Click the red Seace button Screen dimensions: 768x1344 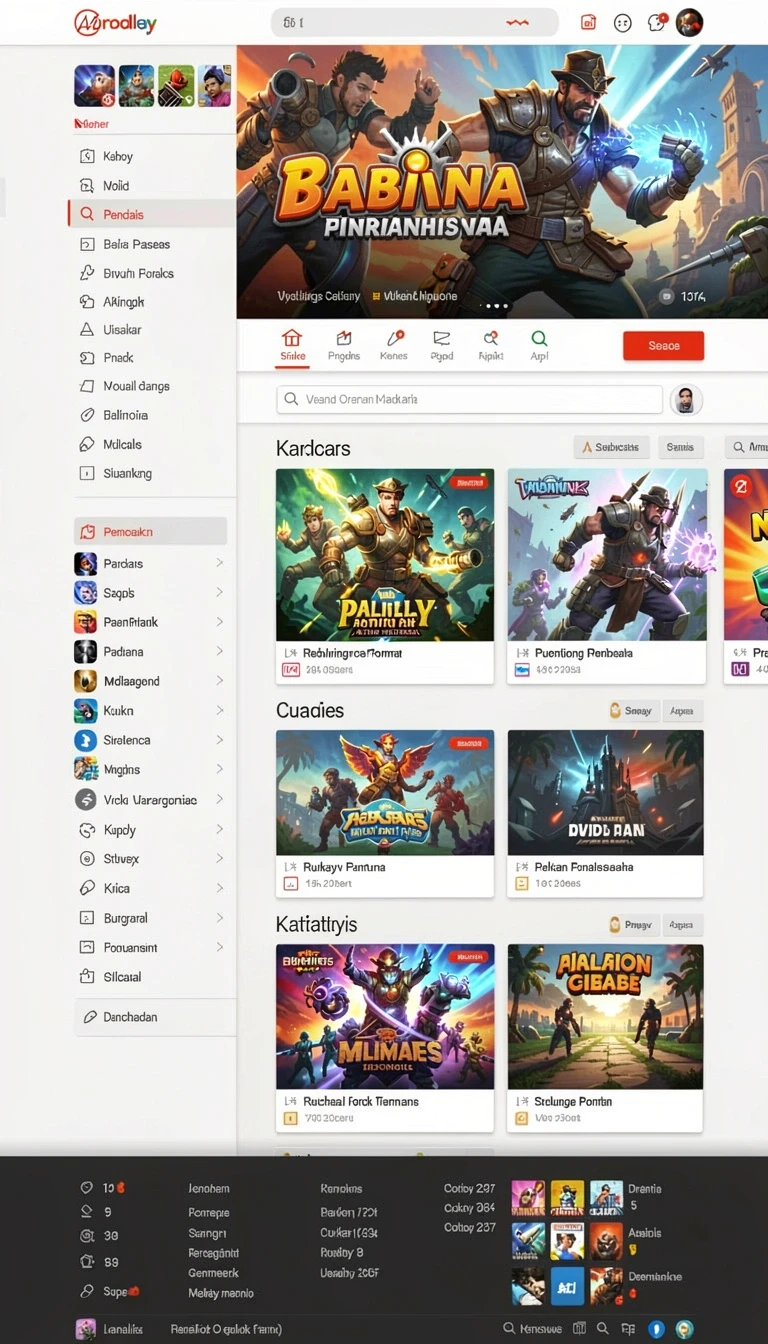tap(663, 346)
